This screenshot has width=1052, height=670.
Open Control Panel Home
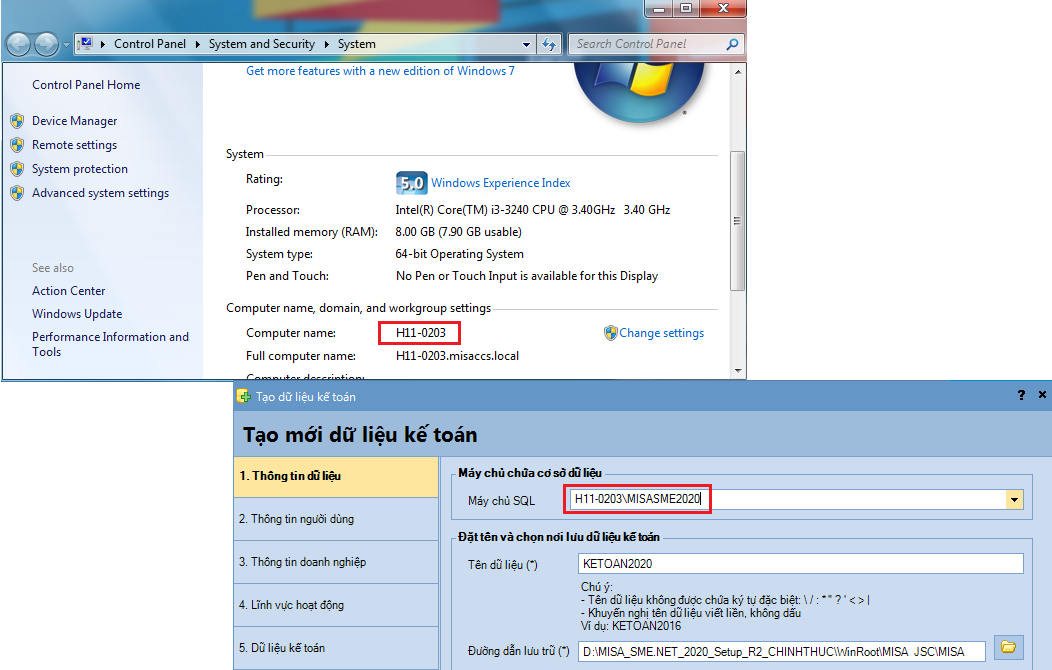click(86, 85)
